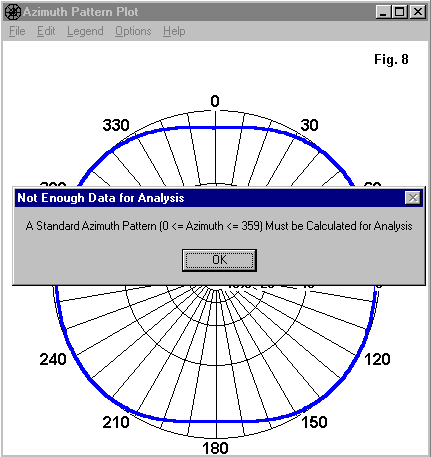The height and width of the screenshot is (457, 431).
Task: Click the OK button in the dialog
Action: (219, 260)
